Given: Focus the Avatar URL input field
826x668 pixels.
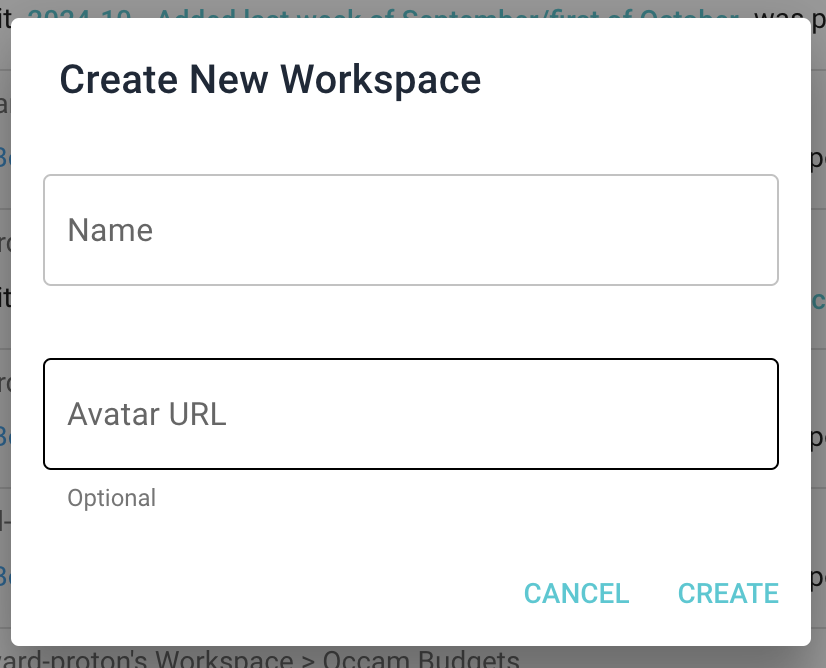Looking at the screenshot, I should [410, 413].
